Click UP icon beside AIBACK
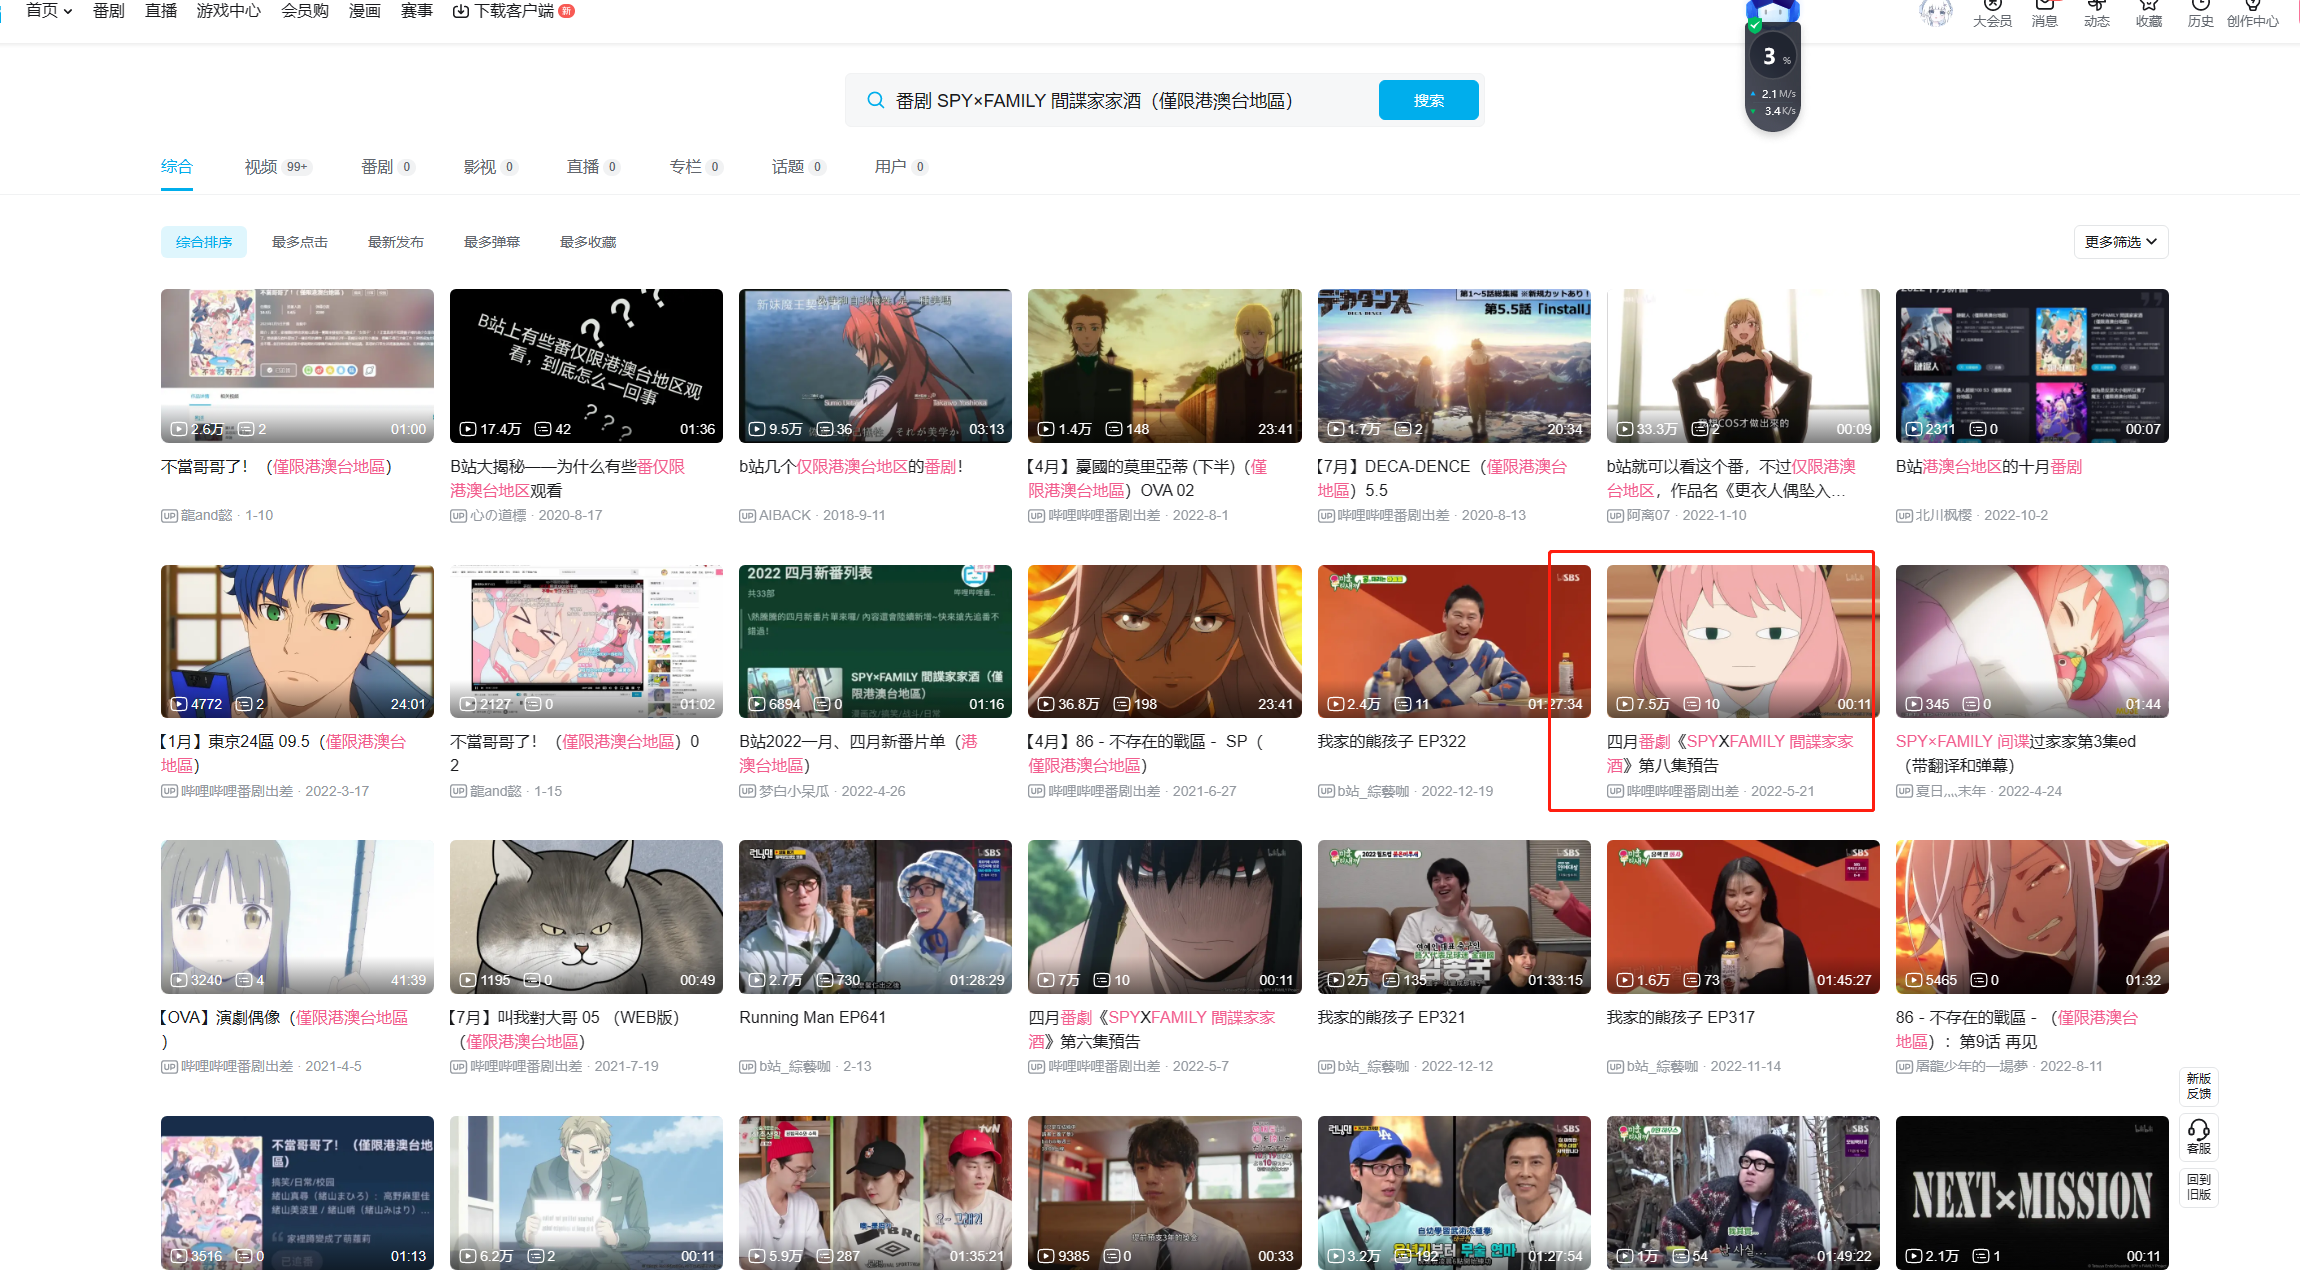2300x1273 pixels. (747, 516)
